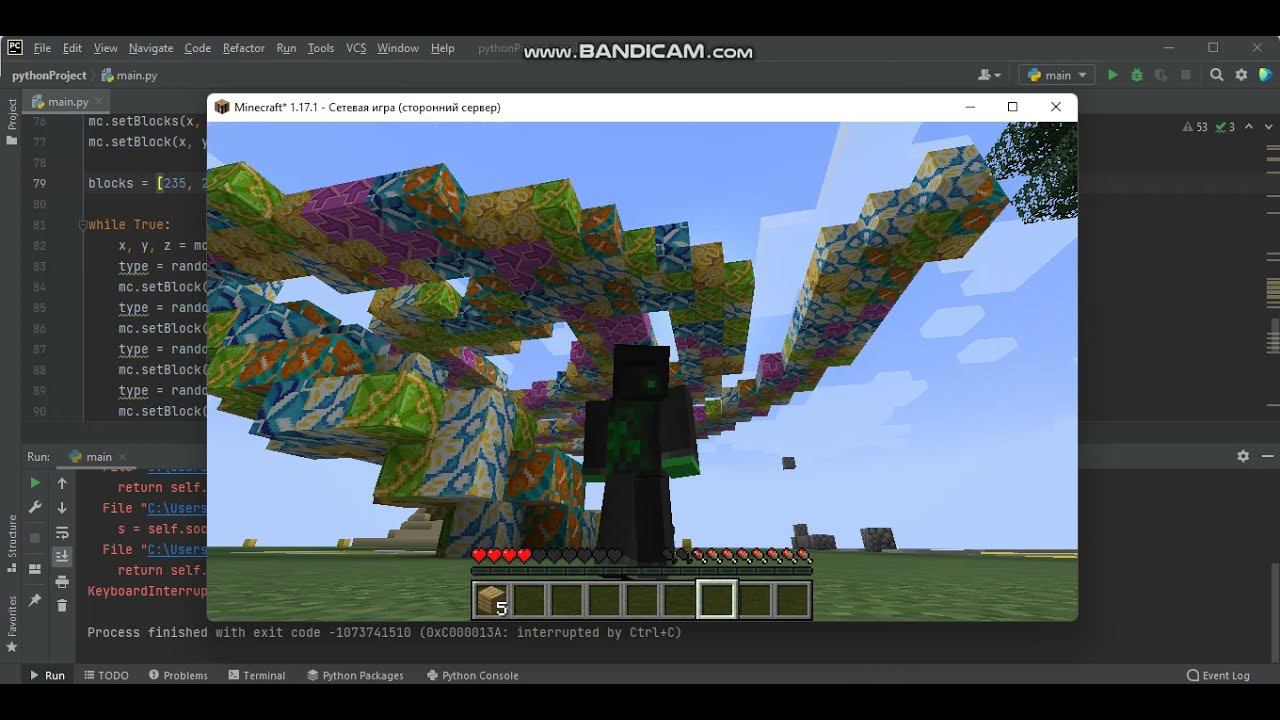1280x720 pixels.
Task: Toggle scroll to end in the Run console
Action: click(62, 556)
